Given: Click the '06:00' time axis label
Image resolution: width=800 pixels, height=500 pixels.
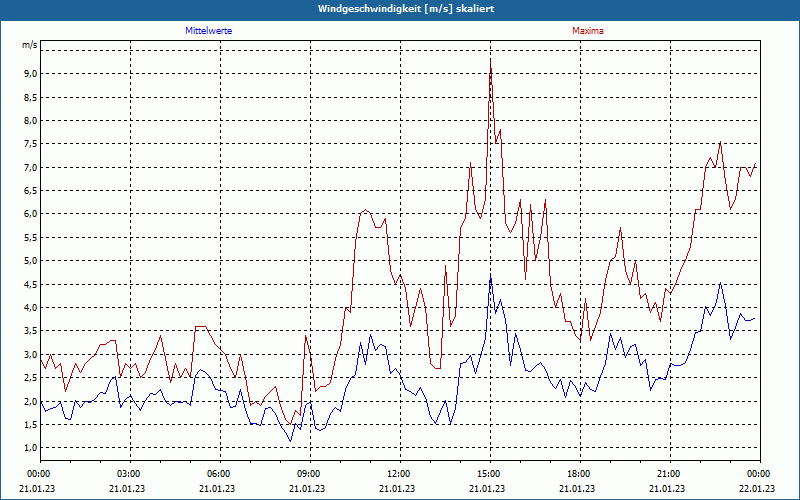Looking at the screenshot, I should click(217, 474).
